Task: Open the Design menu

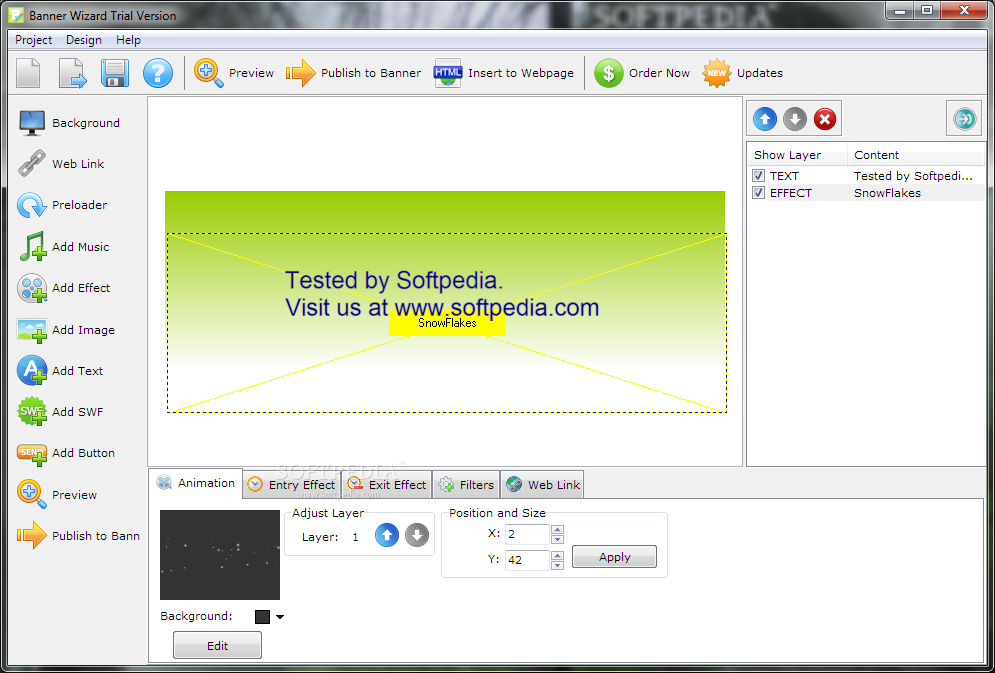Action: 84,40
